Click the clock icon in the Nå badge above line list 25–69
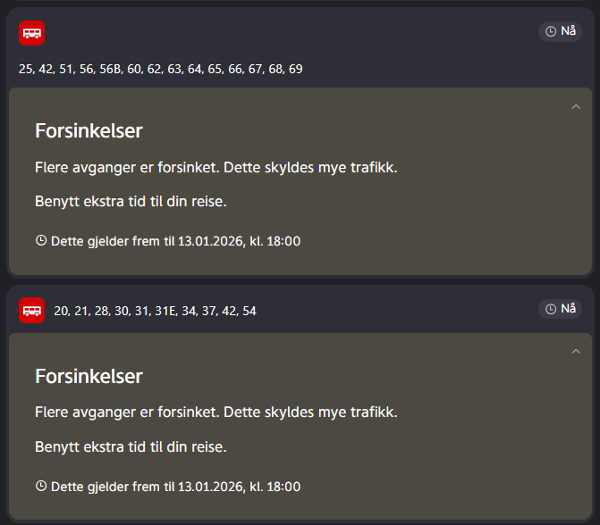The height and width of the screenshot is (525, 600). [551, 32]
